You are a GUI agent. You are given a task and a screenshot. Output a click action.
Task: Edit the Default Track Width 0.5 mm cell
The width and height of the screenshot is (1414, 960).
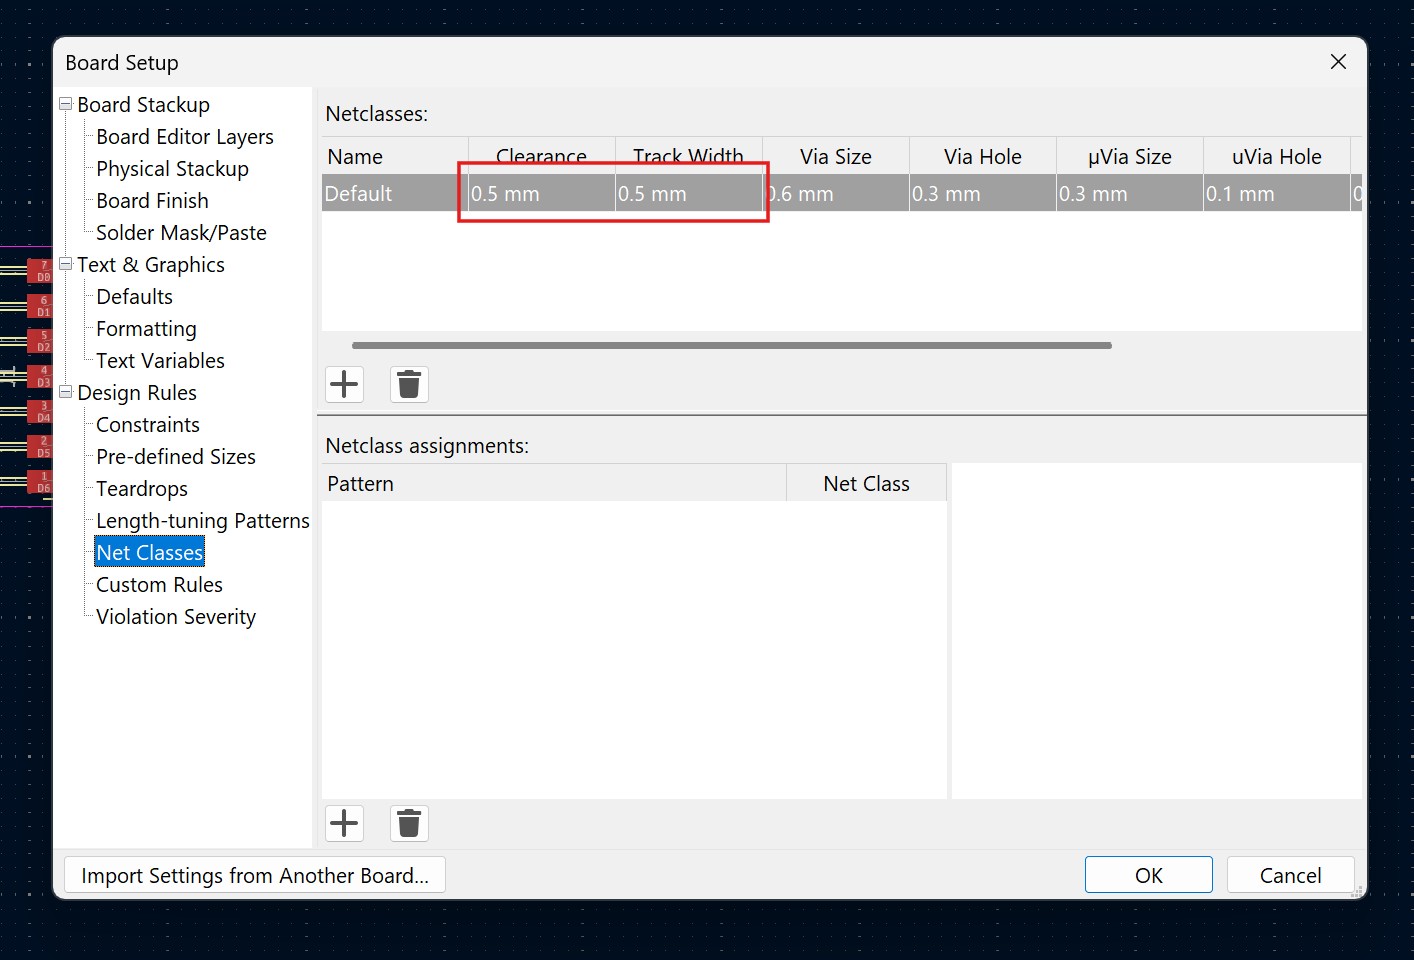(689, 193)
